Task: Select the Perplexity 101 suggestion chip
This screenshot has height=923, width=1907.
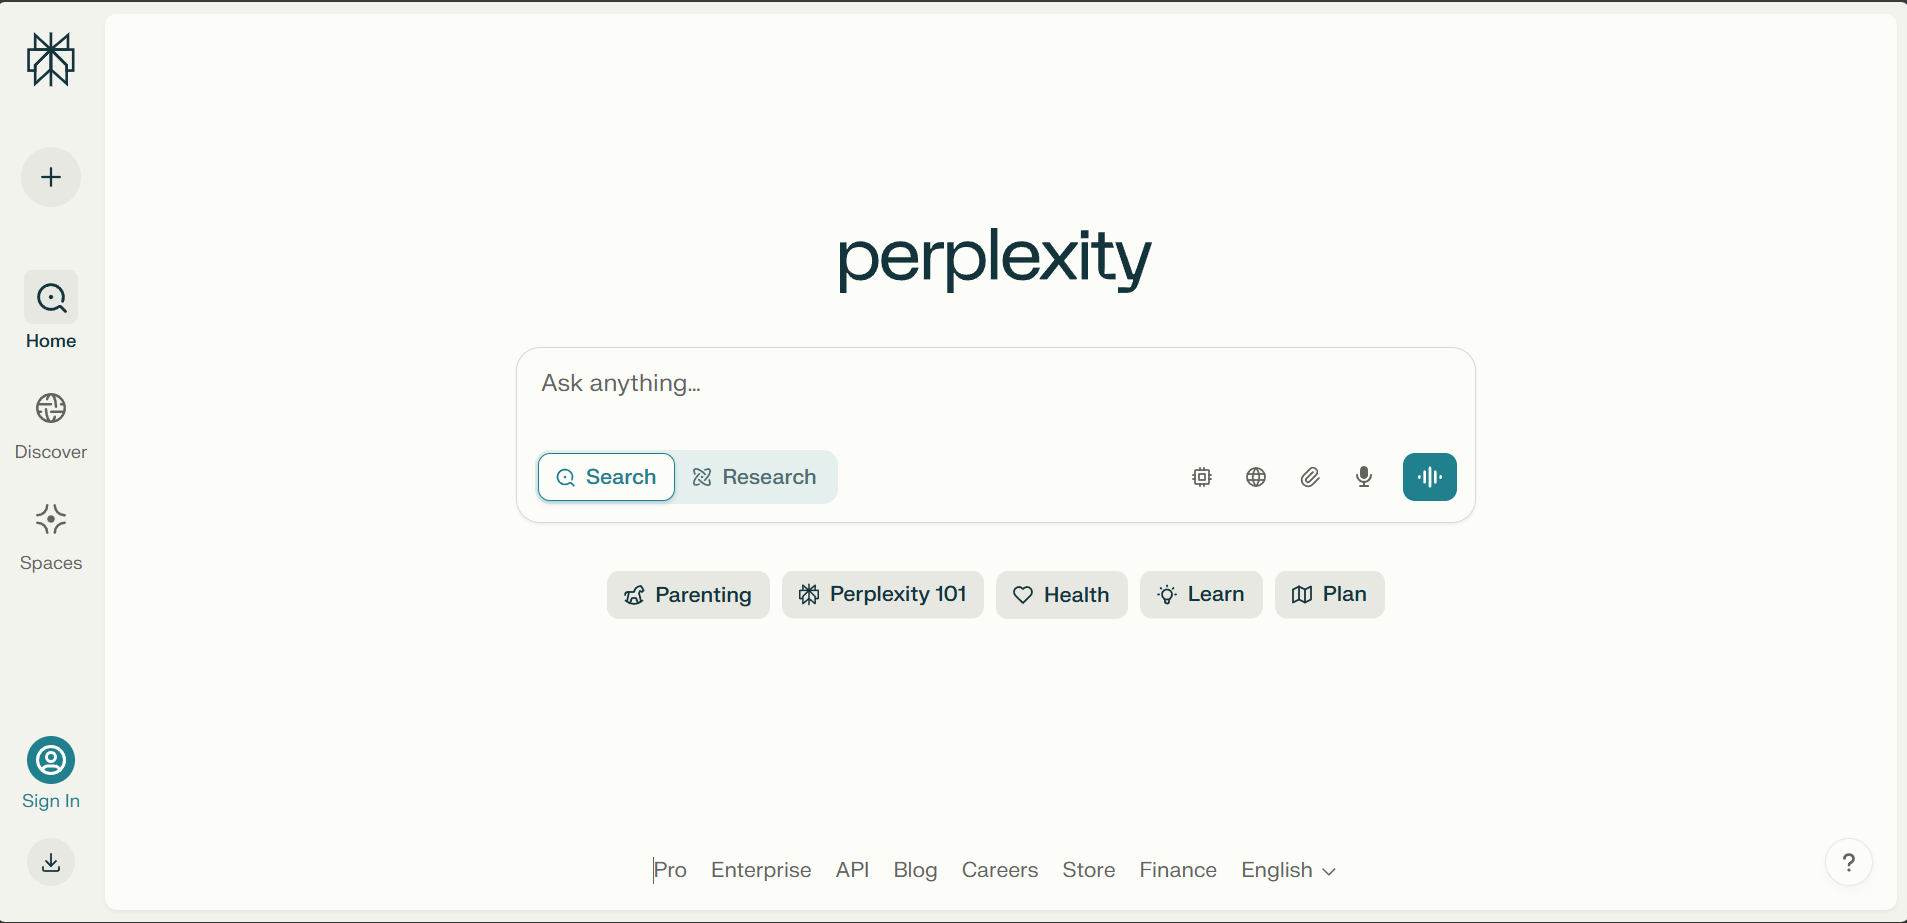Action: coord(883,595)
